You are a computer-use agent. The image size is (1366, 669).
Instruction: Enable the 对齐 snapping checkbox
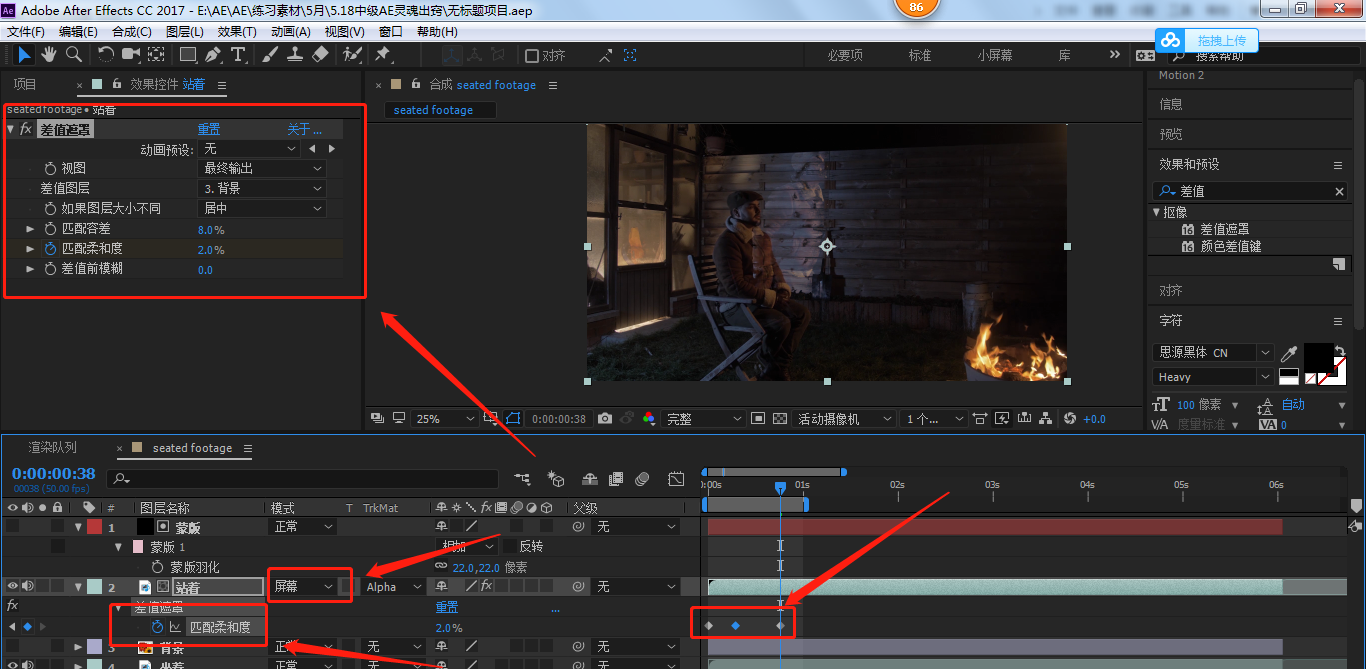[532, 56]
